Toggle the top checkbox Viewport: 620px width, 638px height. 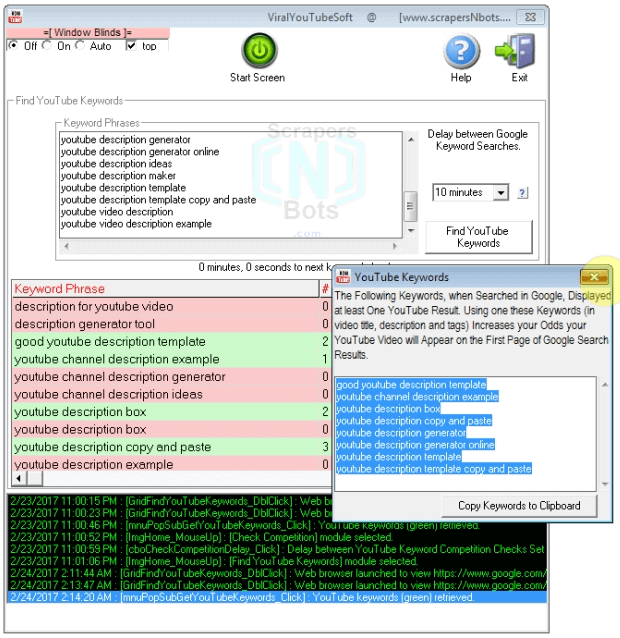[131, 46]
